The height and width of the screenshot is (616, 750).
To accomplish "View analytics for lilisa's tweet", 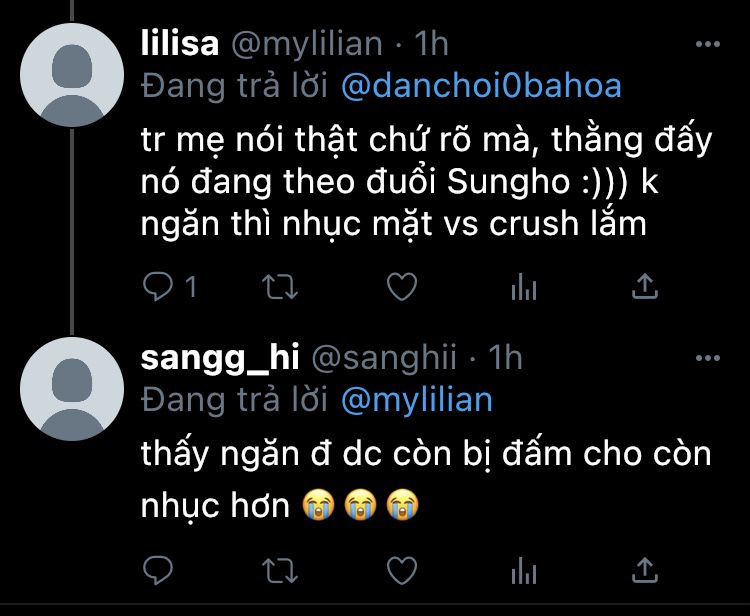I will coord(524,287).
